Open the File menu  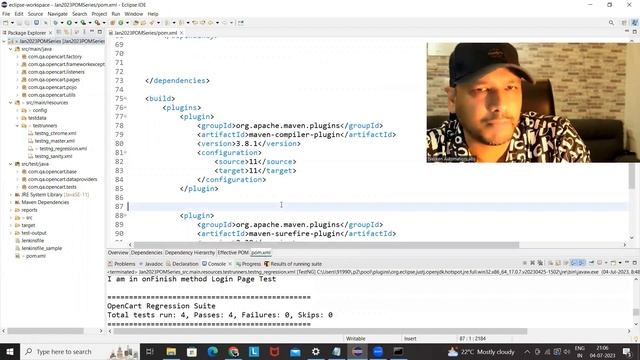point(6,14)
